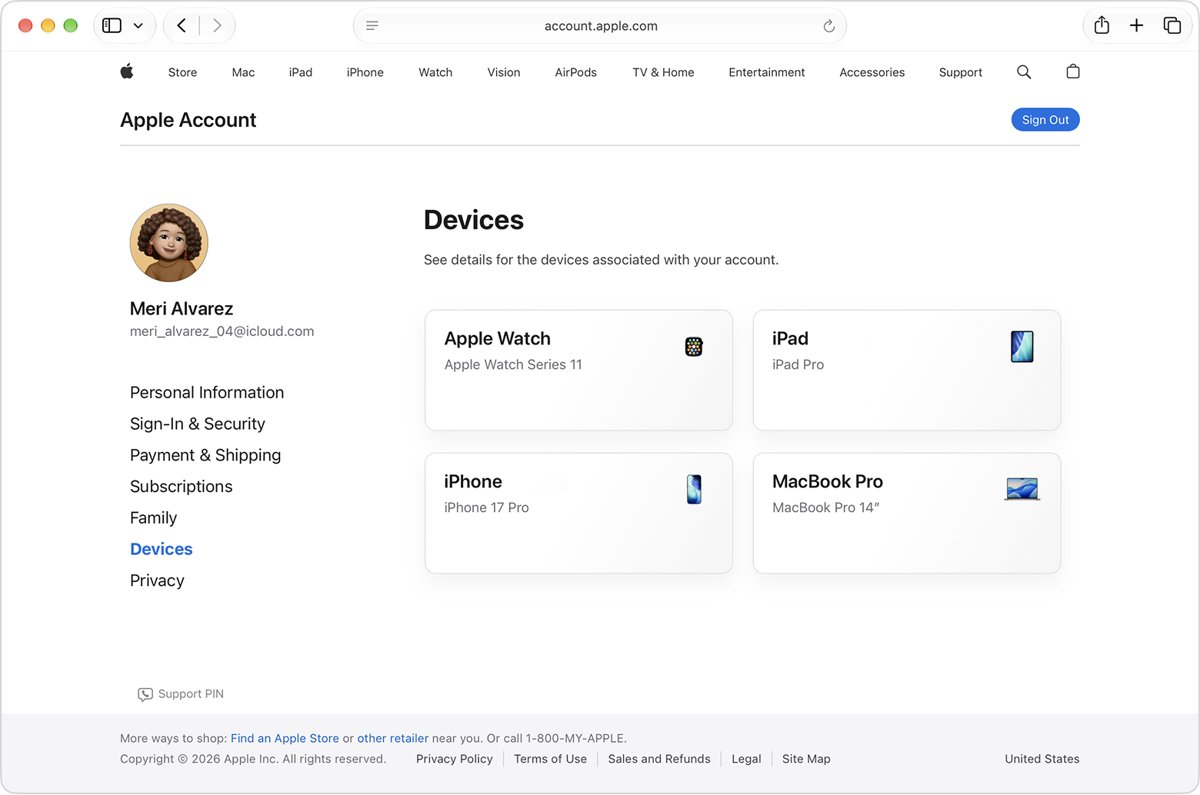Click the meri_alvarez_04@icloud.com email text
Image resolution: width=1200 pixels, height=795 pixels.
pos(222,331)
